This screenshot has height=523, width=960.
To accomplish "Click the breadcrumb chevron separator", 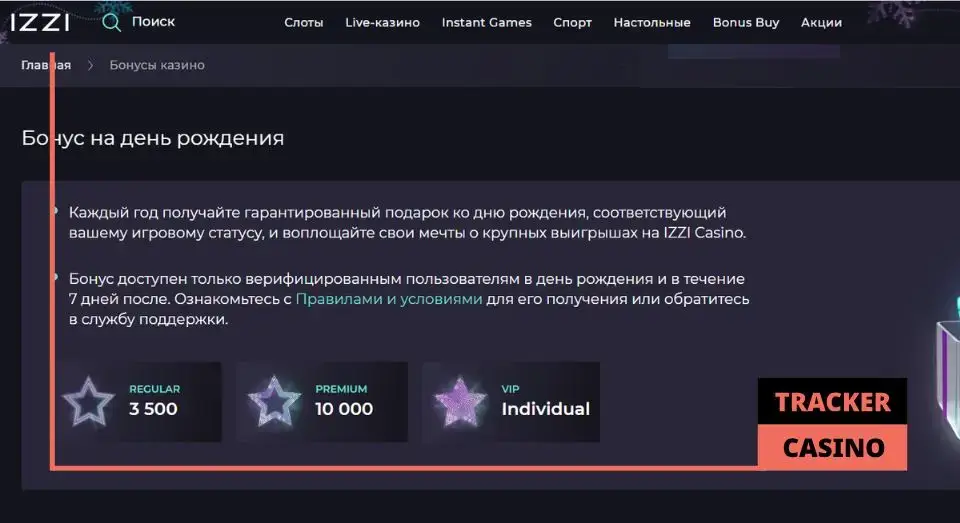I will [90, 65].
